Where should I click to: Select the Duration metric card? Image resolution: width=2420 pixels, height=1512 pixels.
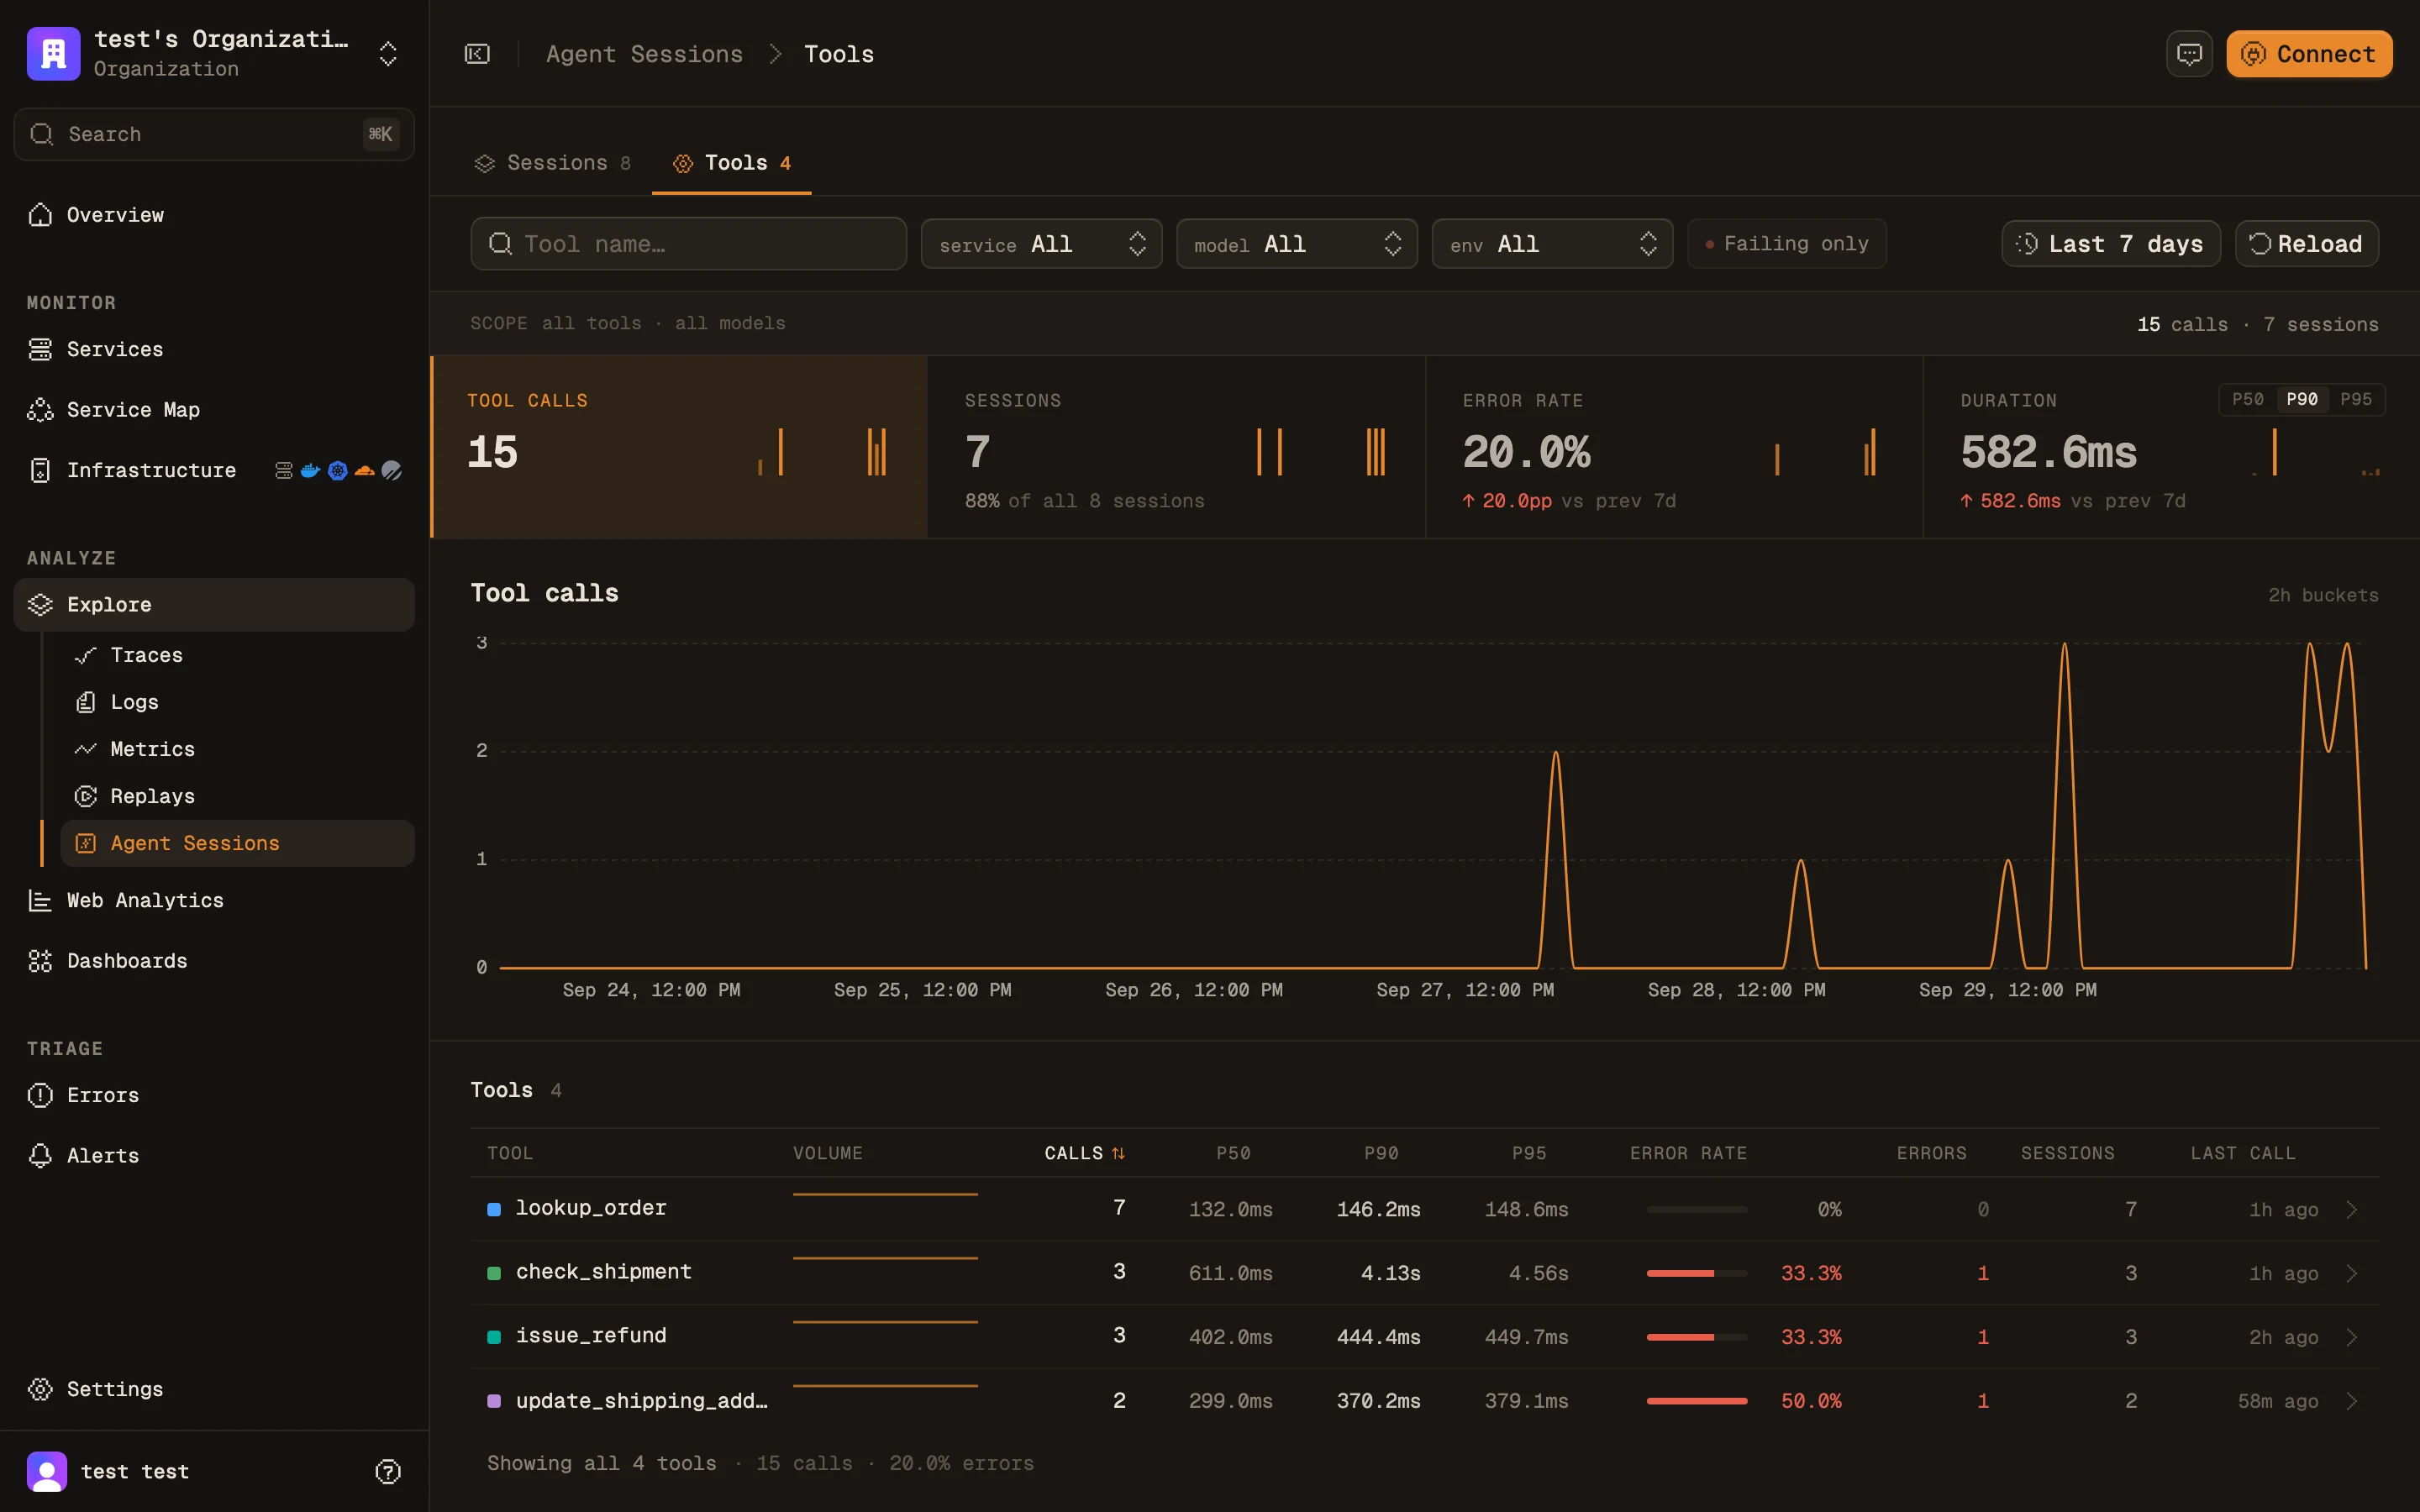2171,447
